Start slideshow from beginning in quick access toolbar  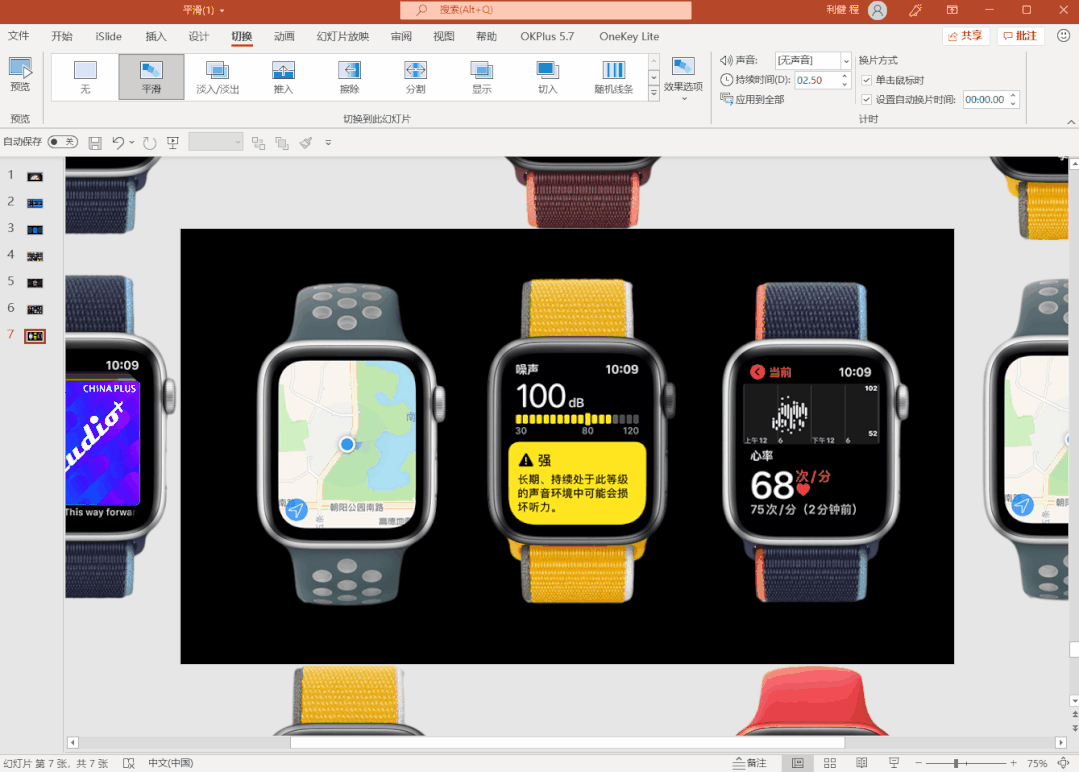pos(173,142)
